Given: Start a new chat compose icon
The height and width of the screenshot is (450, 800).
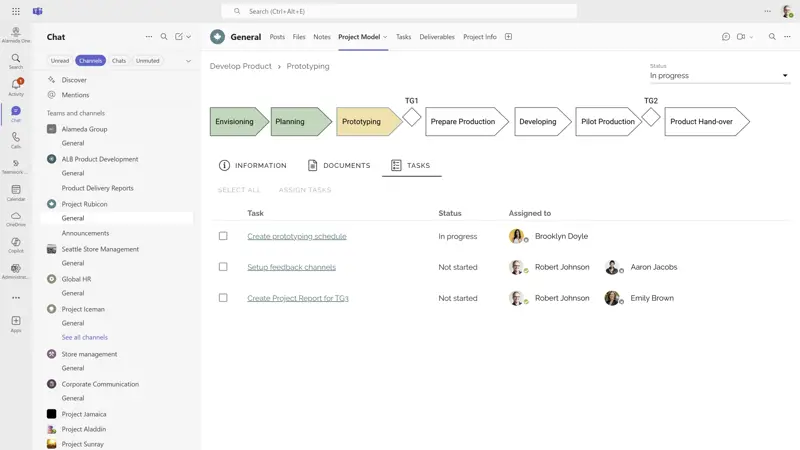Looking at the screenshot, I should (179, 37).
